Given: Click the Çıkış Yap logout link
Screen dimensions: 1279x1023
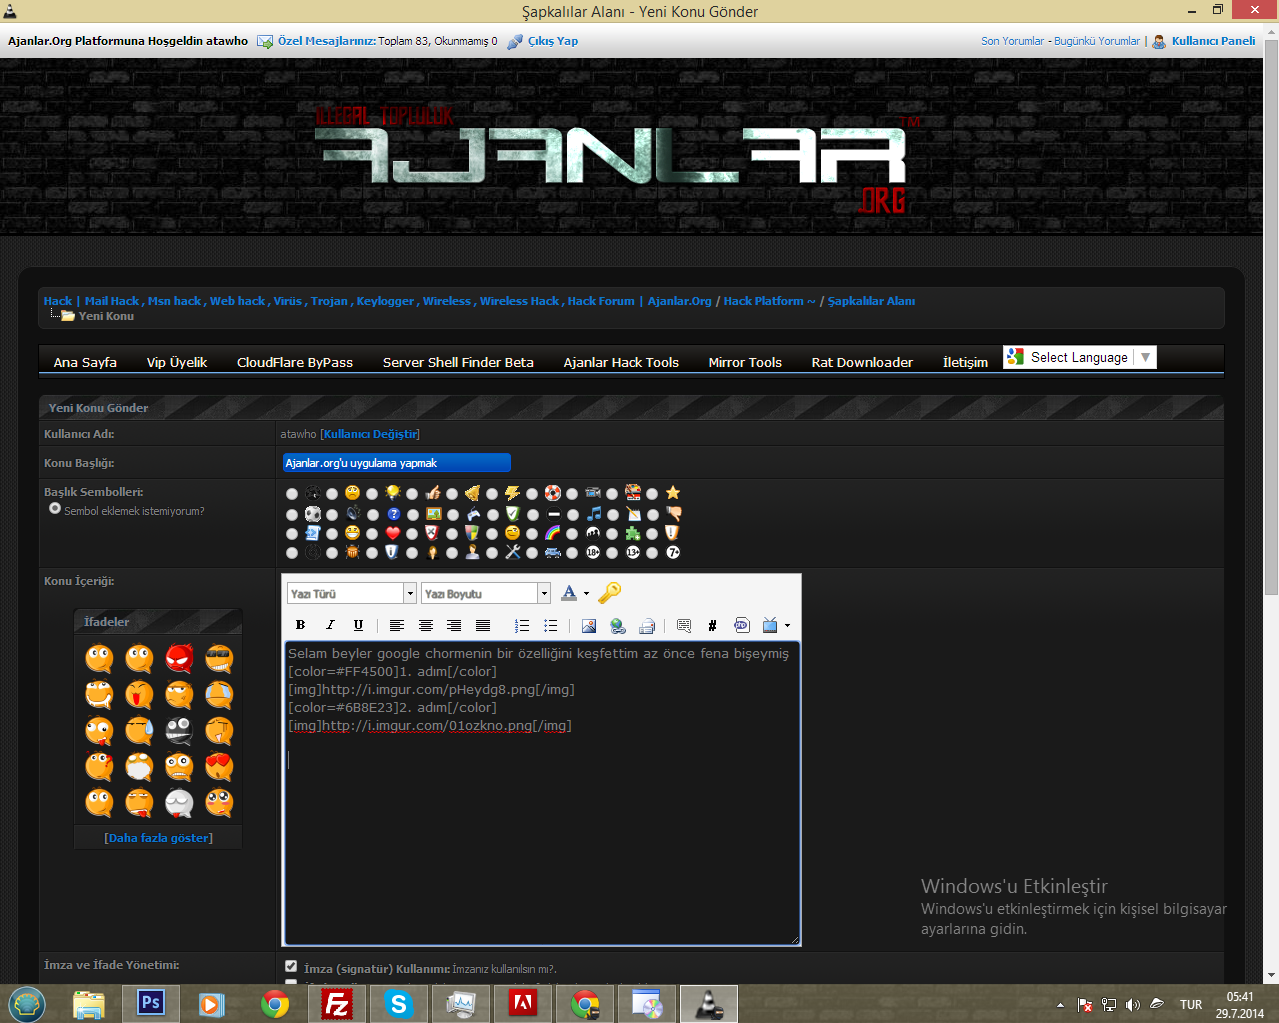Looking at the screenshot, I should [x=553, y=41].
